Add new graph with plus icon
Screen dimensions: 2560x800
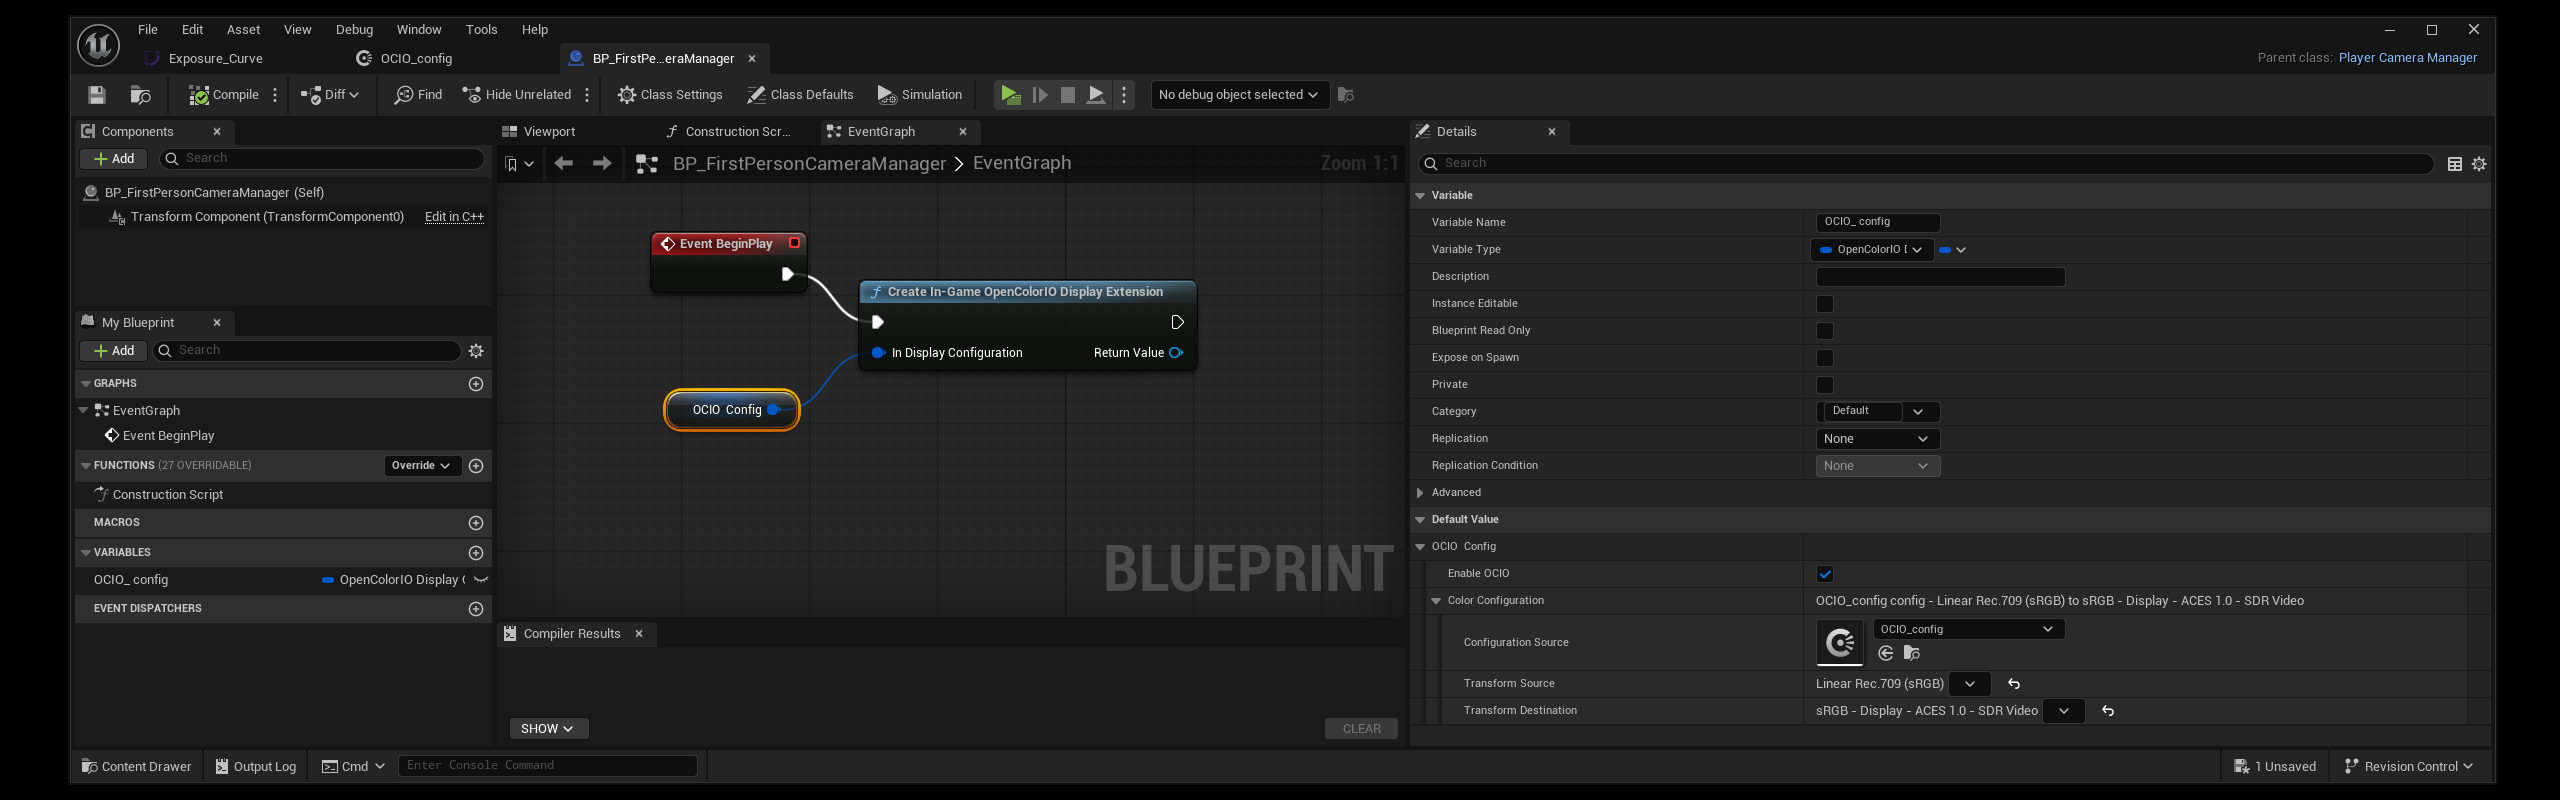[x=476, y=384]
